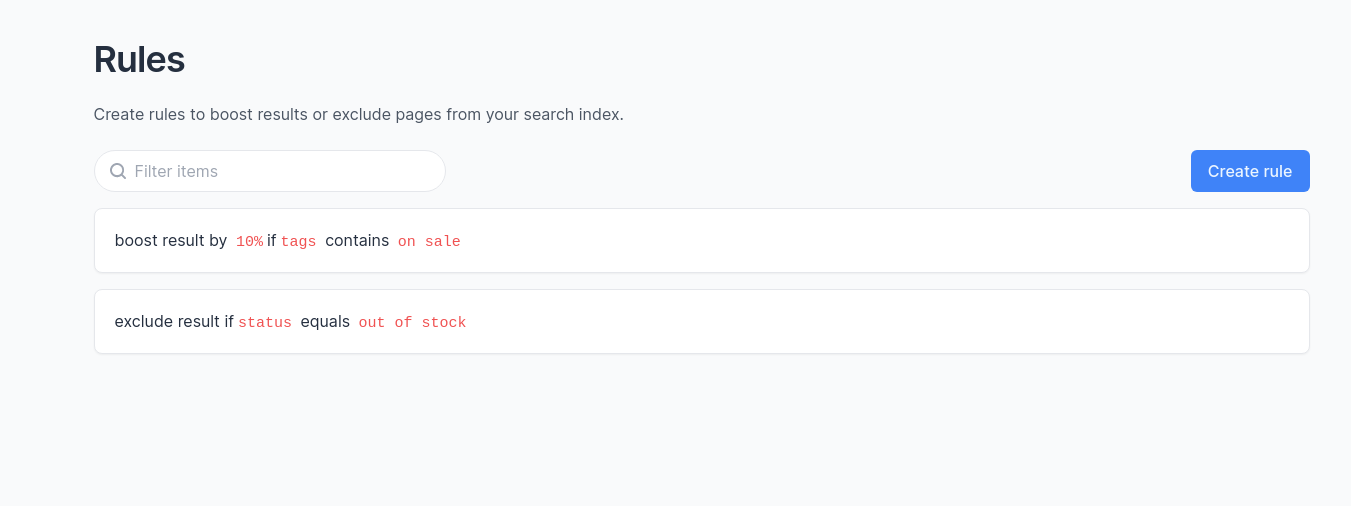Screen dimensions: 1351x506
Task: Focus the Filter items search box
Action: [x=270, y=171]
